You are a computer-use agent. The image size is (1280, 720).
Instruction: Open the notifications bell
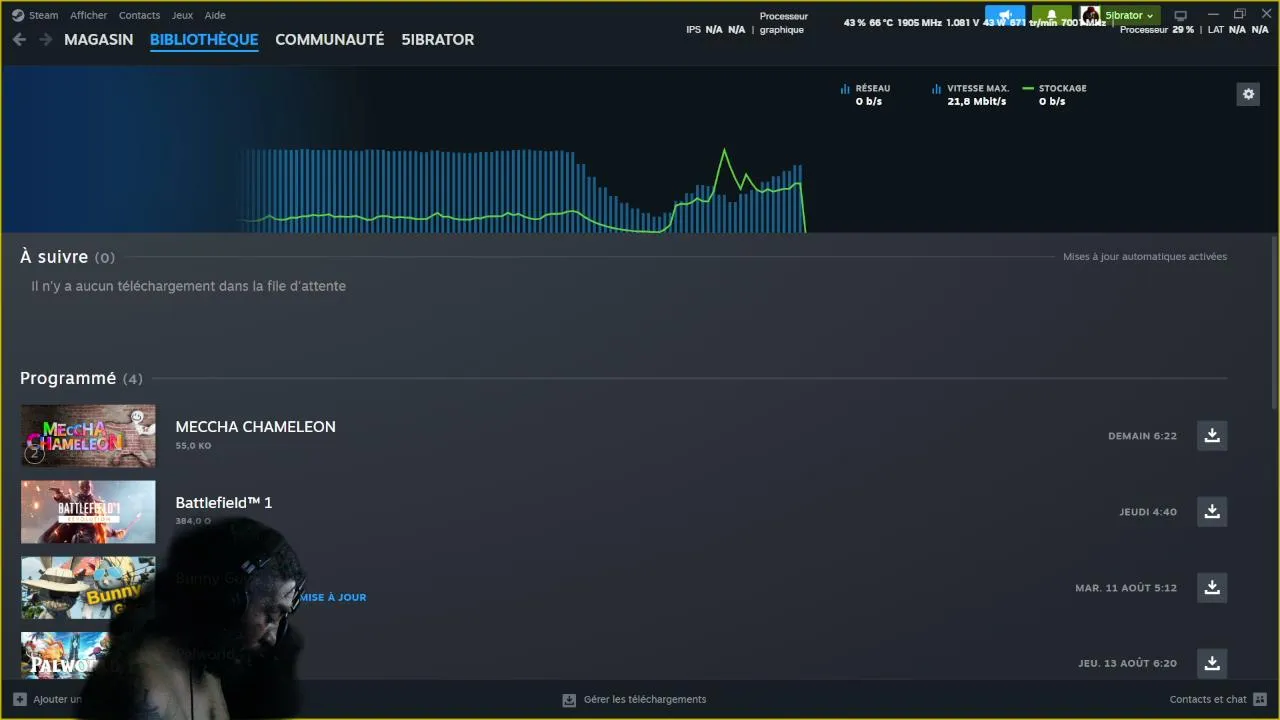click(1051, 15)
